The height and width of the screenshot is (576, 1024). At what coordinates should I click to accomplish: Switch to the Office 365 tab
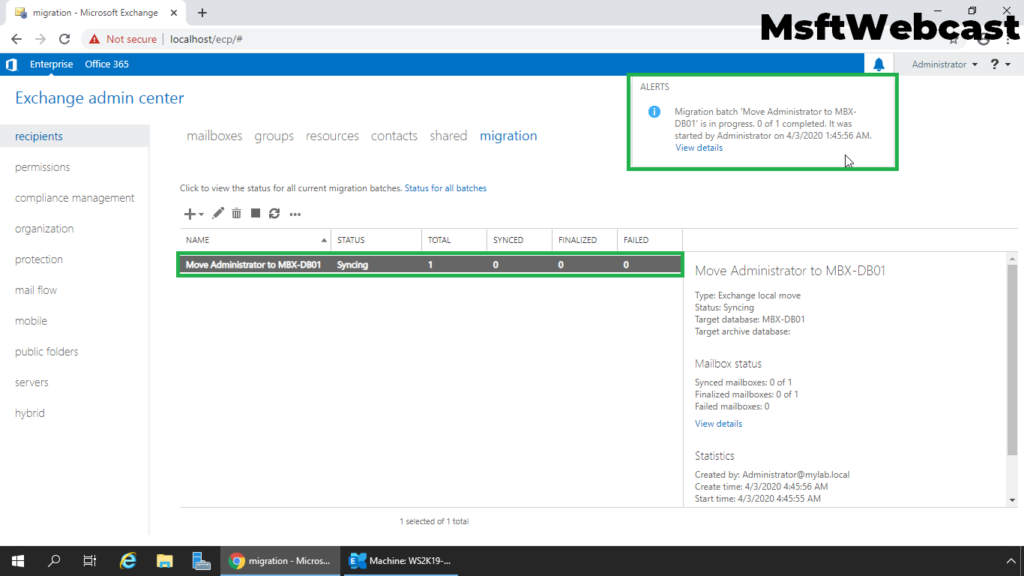pyautogui.click(x=106, y=64)
